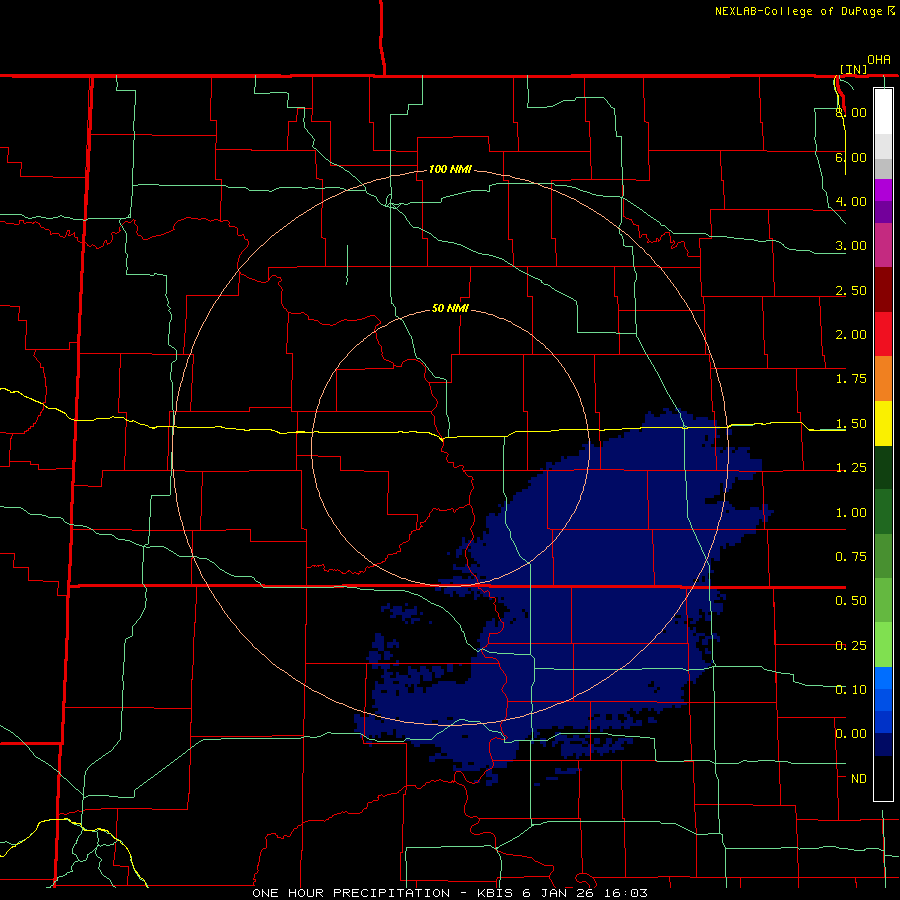Click the 2.50 legend value
This screenshot has height=900, width=900.
851,290
